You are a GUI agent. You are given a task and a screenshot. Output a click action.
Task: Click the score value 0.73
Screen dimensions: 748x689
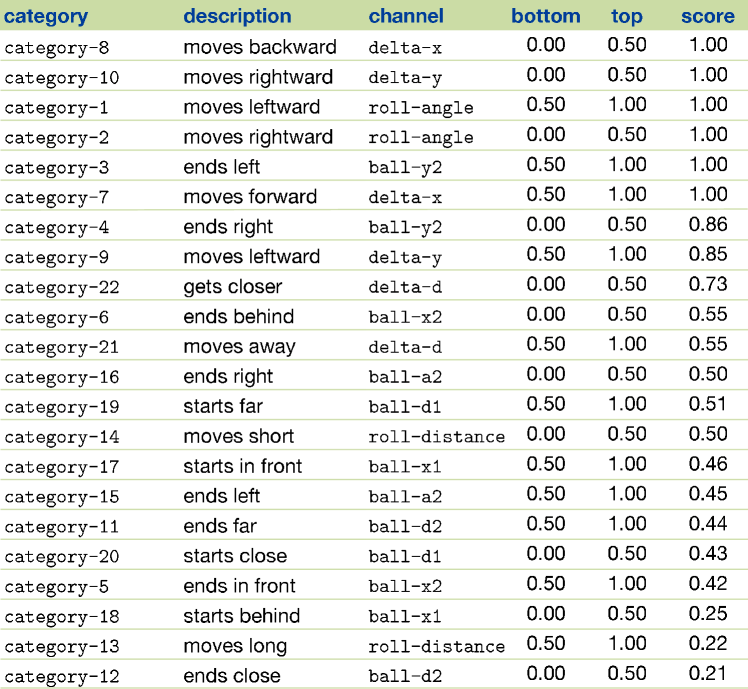click(x=708, y=284)
